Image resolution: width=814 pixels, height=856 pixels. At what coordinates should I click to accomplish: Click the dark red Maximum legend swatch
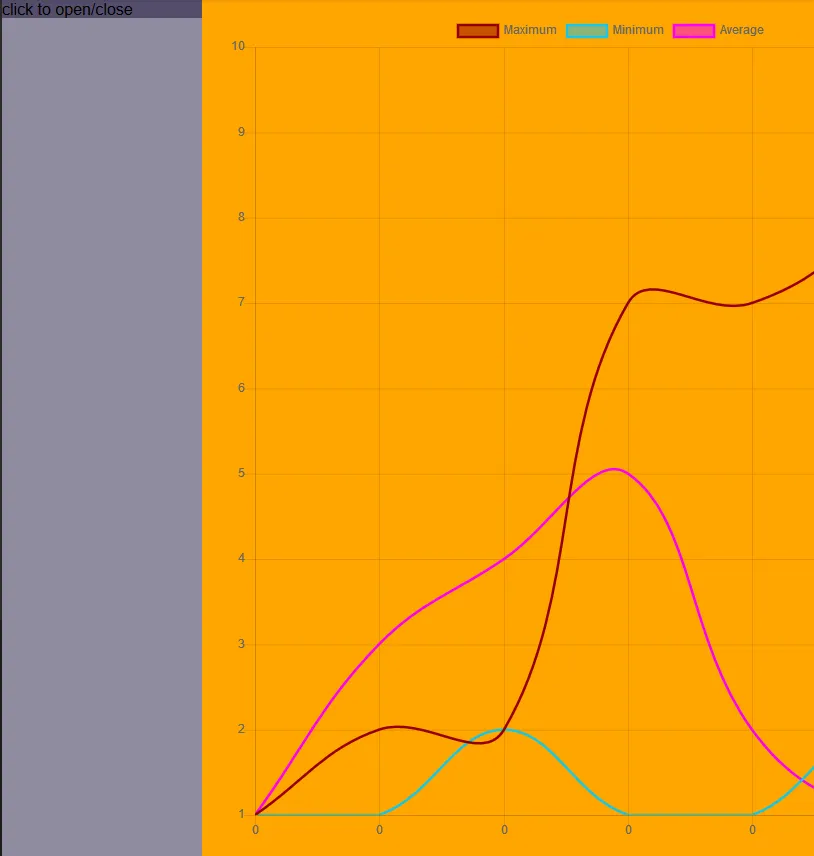[478, 31]
